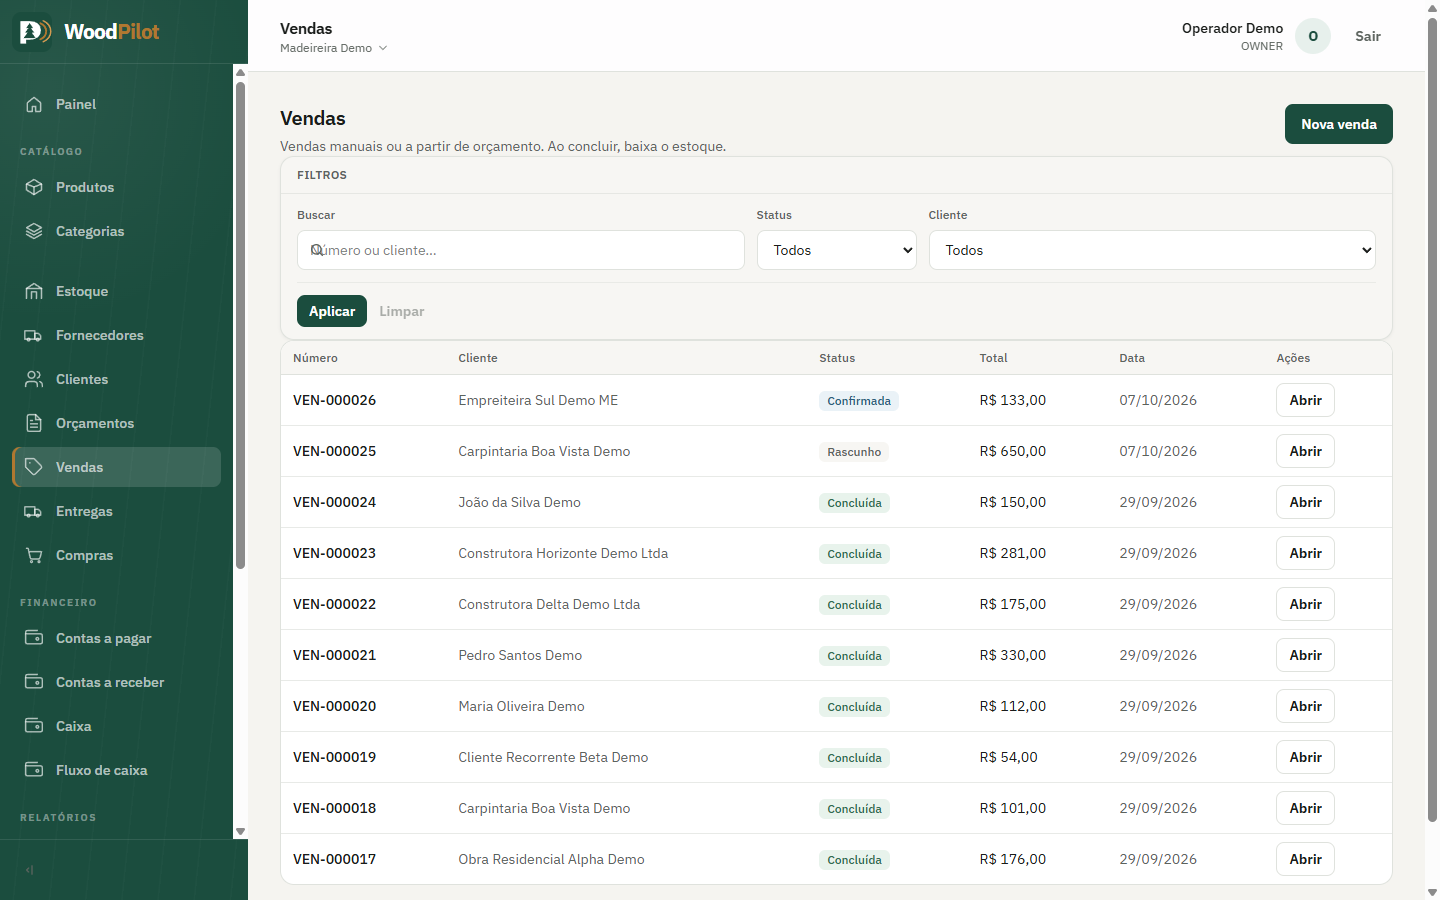This screenshot has width=1440, height=900.
Task: Expand the Madeireira Demo company switcher
Action: pyautogui.click(x=333, y=48)
